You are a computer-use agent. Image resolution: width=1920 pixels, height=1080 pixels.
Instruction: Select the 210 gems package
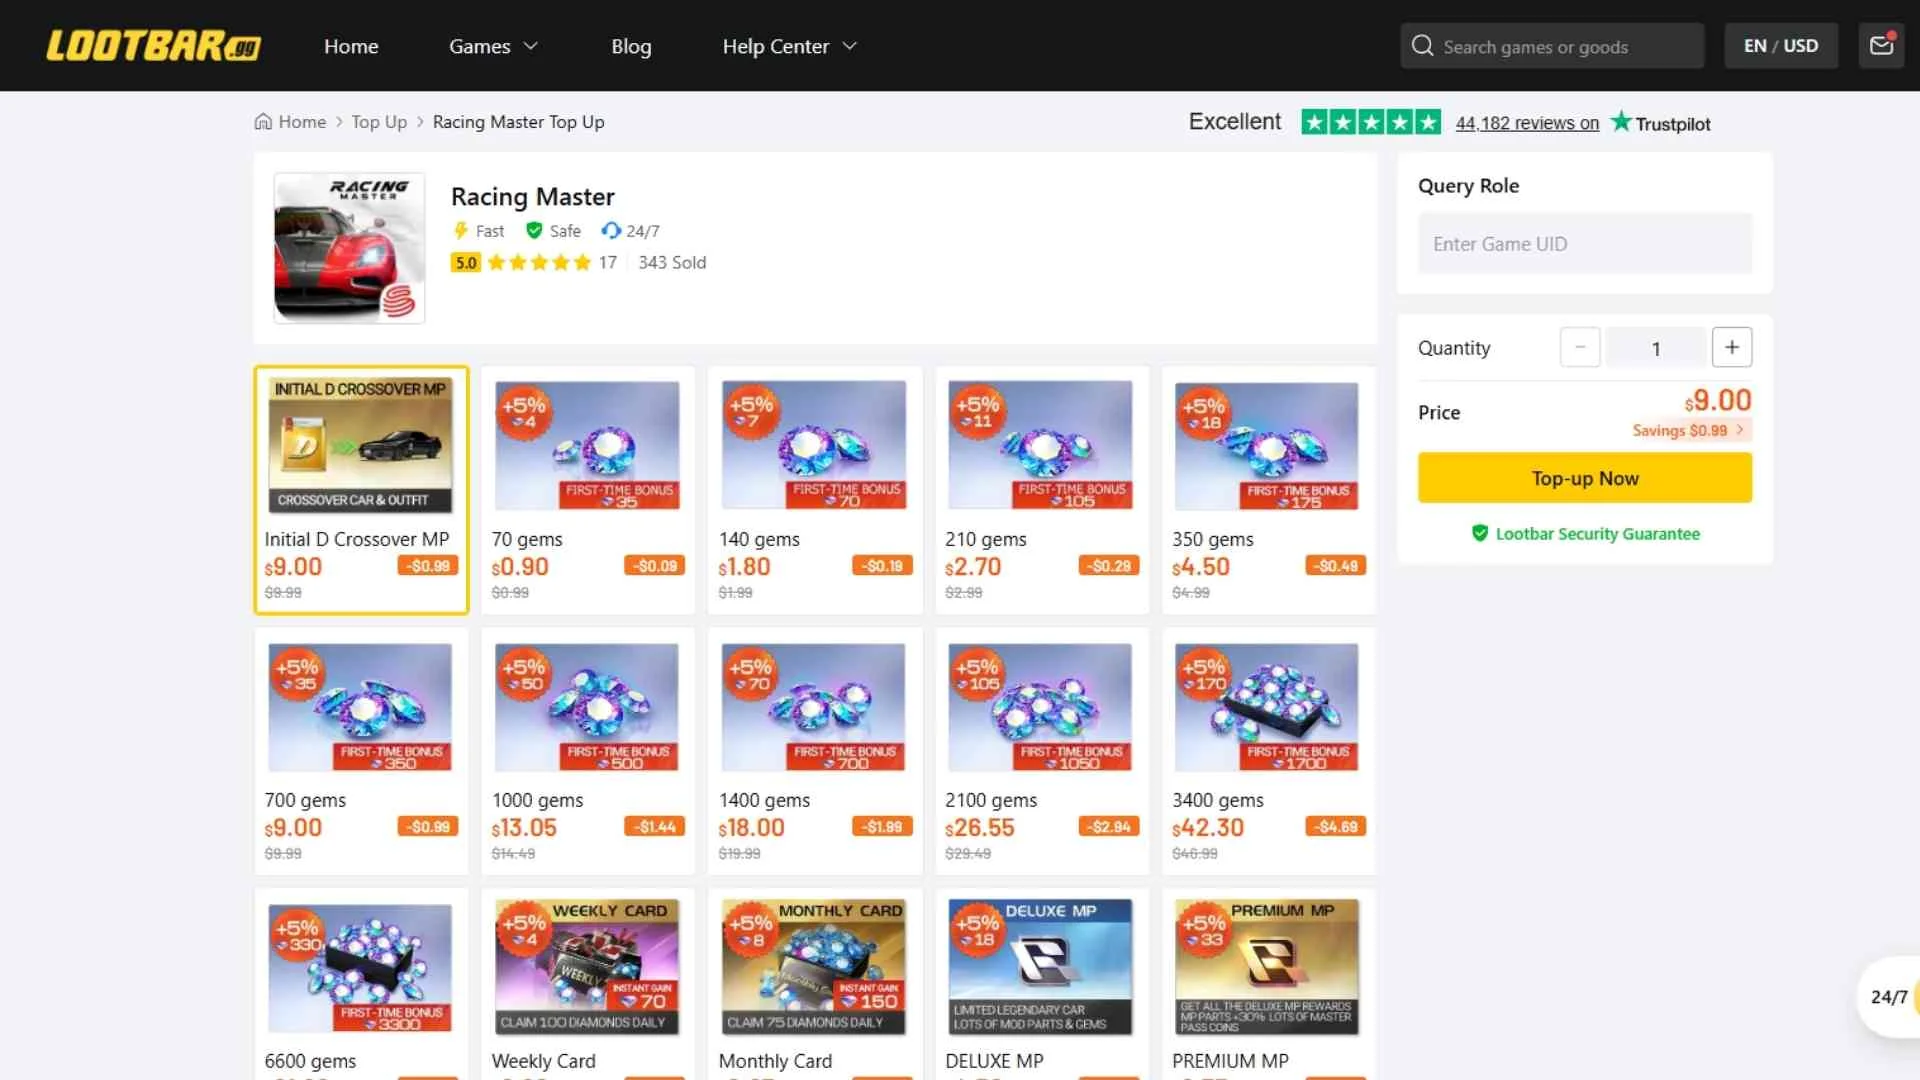(x=1042, y=490)
